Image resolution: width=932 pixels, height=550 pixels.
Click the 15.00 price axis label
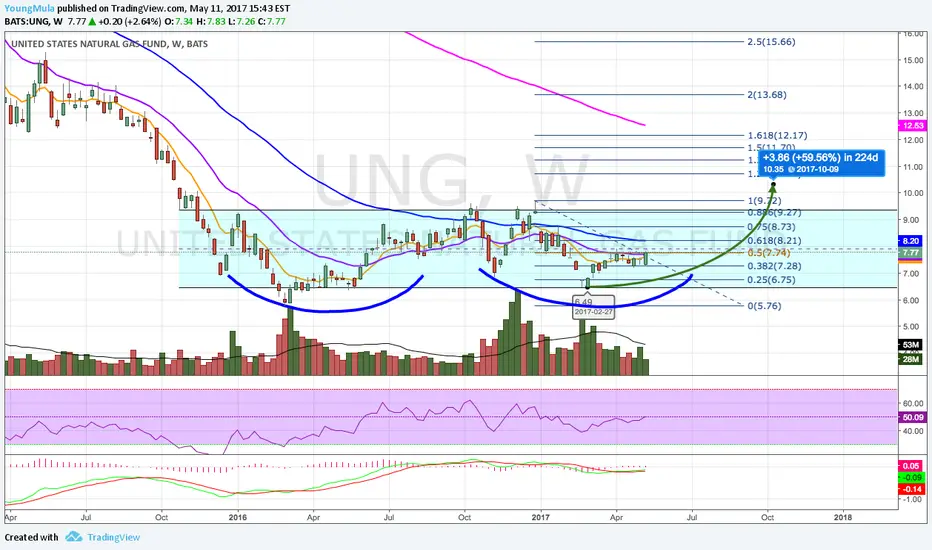point(913,60)
